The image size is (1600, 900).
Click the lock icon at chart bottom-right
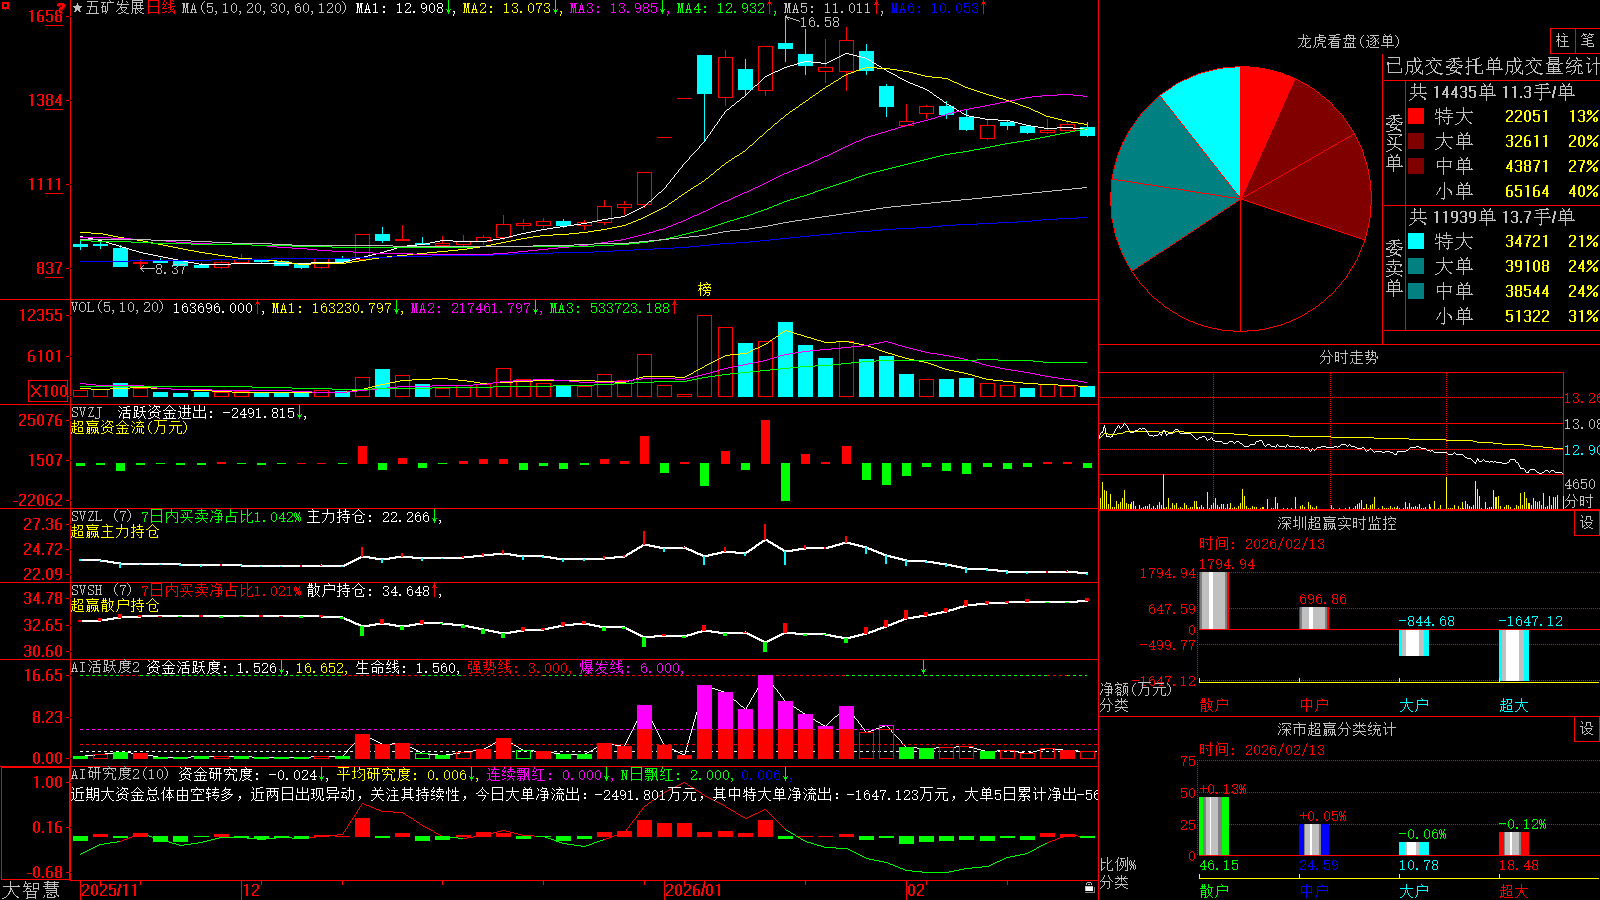point(1089,888)
